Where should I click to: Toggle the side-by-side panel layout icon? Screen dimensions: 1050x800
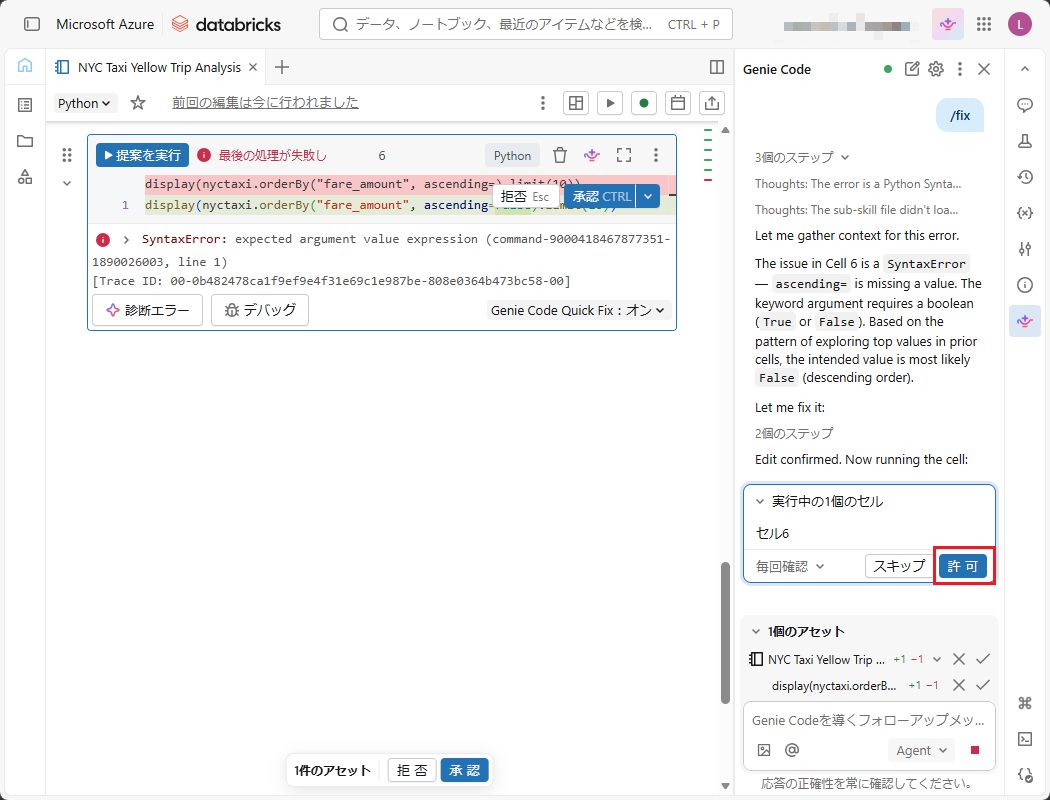click(716, 67)
